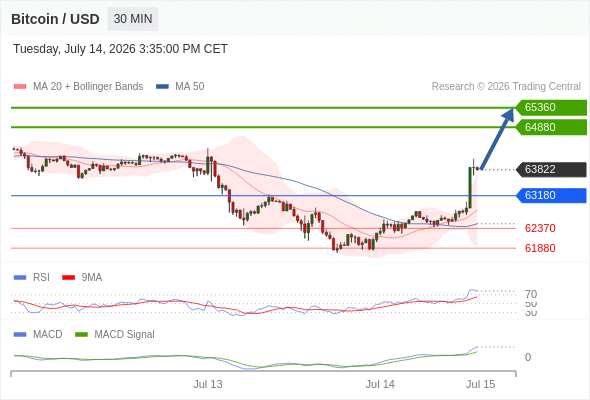Image resolution: width=590 pixels, height=400 pixels.
Task: Click the MA 50 blue legend swatch
Action: click(162, 87)
